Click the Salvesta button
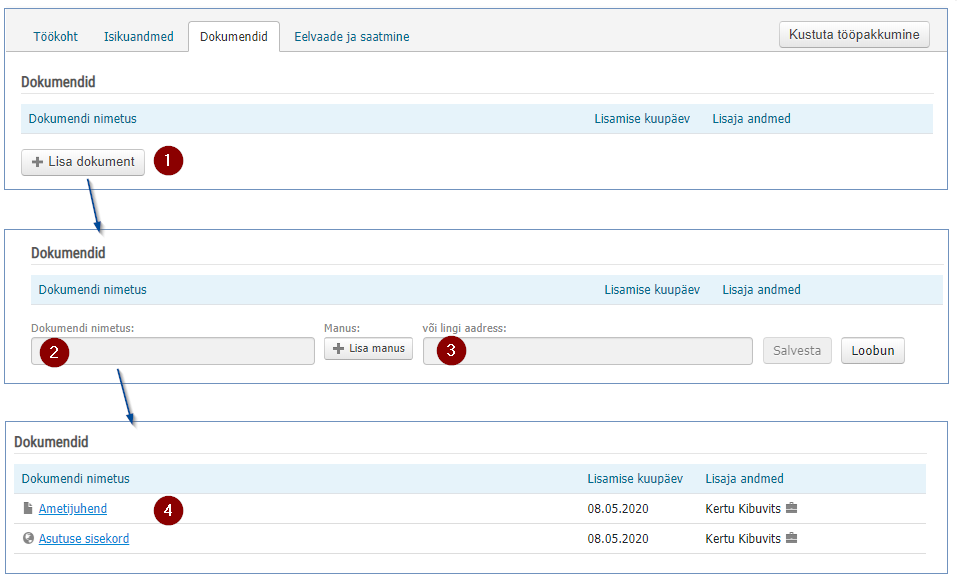Image resolution: width=957 pixels, height=586 pixels. pyautogui.click(x=797, y=350)
